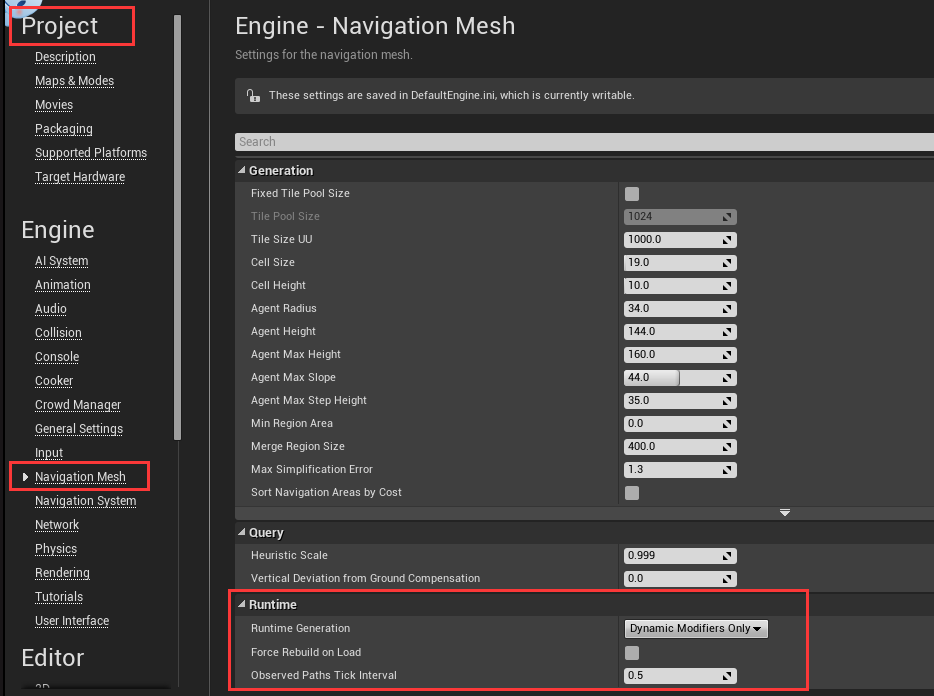The image size is (934, 696).
Task: Click the settings Search field
Action: coord(584,142)
